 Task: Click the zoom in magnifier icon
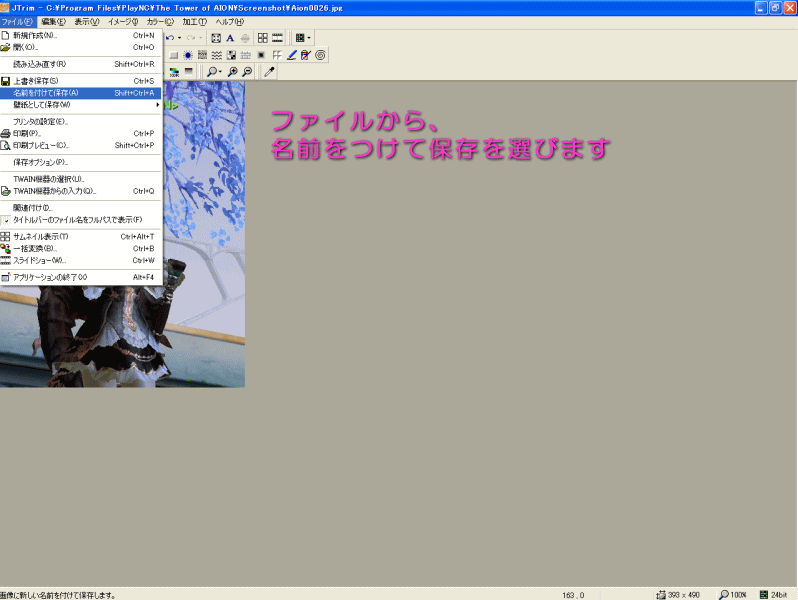click(233, 72)
